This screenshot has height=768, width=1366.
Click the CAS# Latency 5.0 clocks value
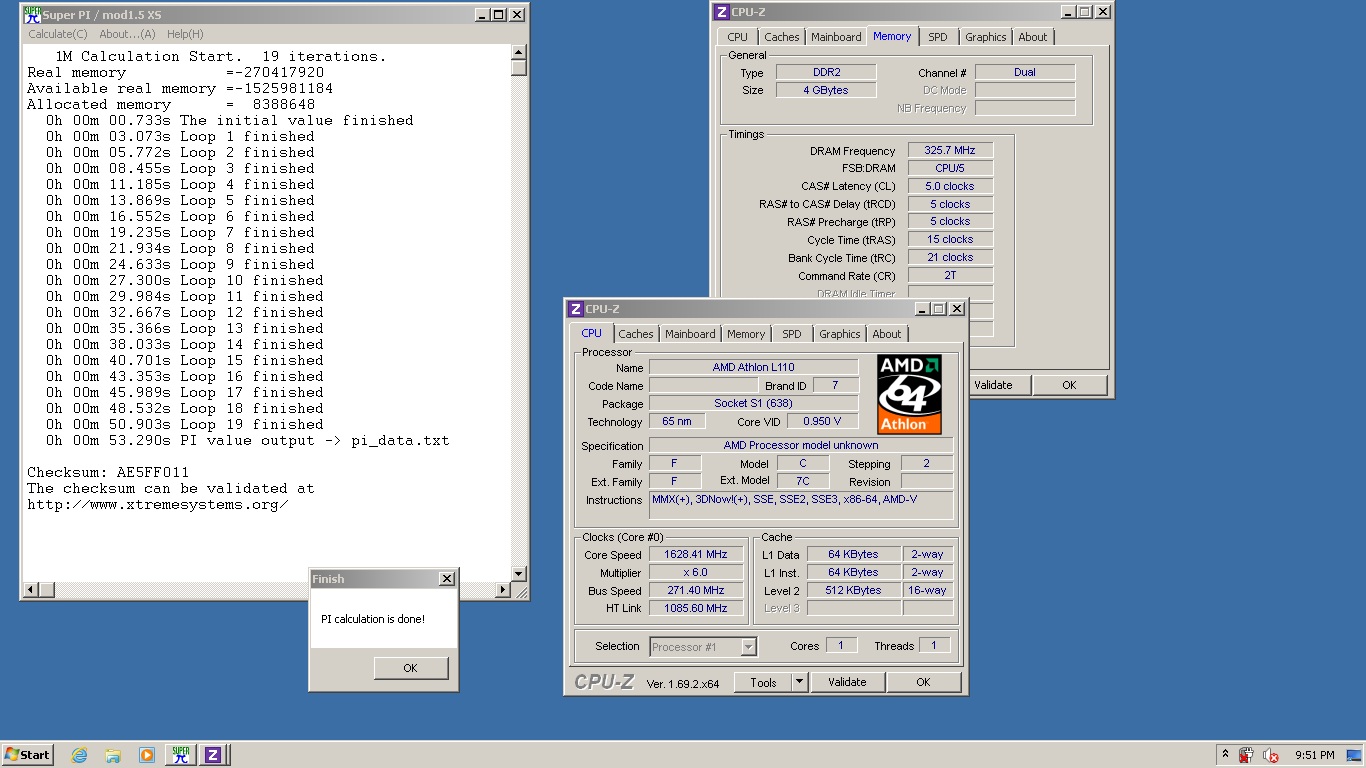click(x=950, y=186)
